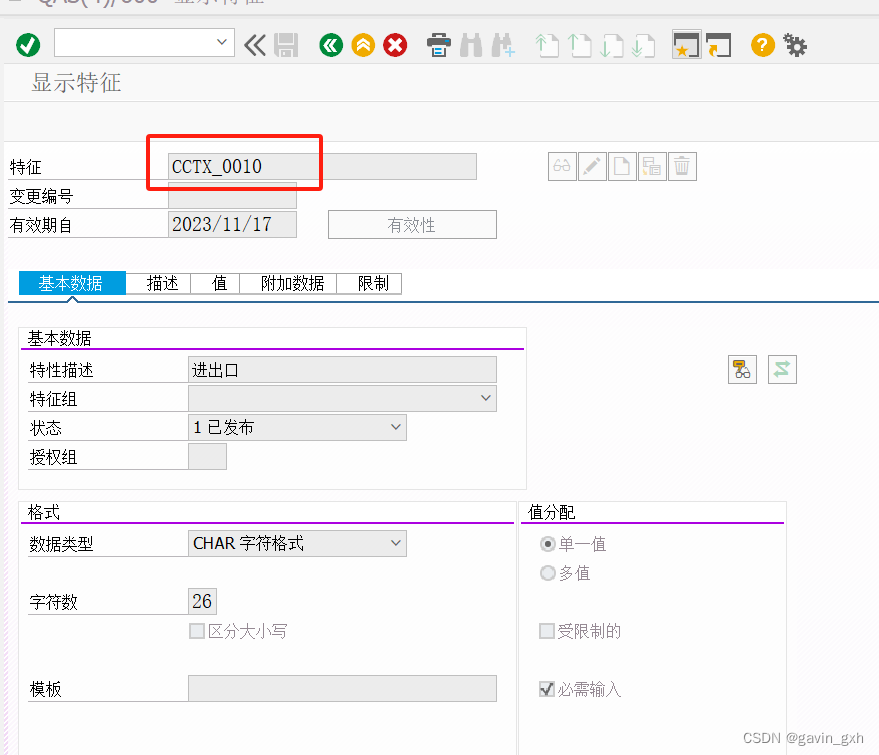This screenshot has height=755, width=879.
Task: Click the Exit yellow arrow icon
Action: pyautogui.click(x=363, y=45)
